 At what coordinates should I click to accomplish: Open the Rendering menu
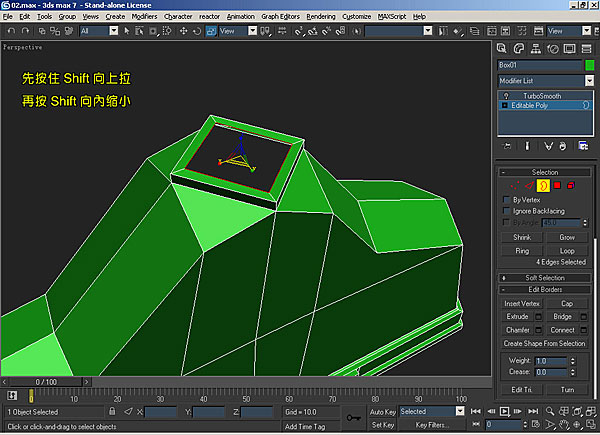coord(321,16)
